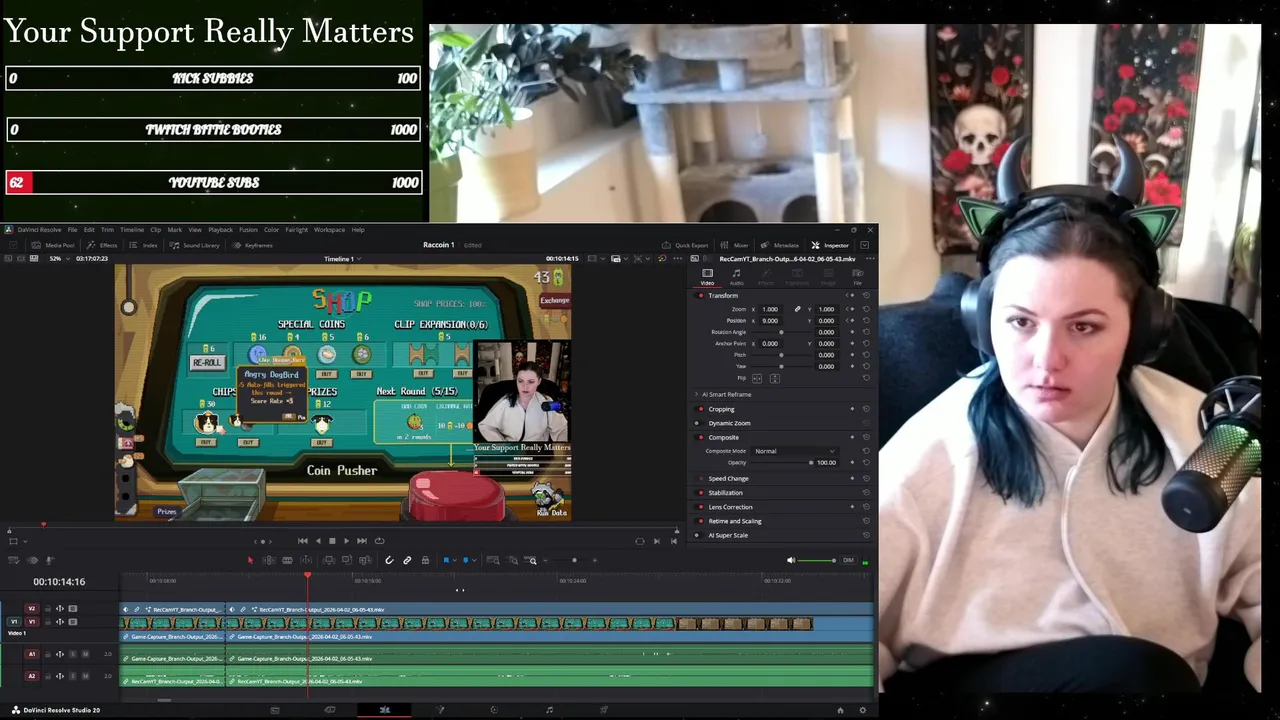Click the Position X value field
Screen dimensions: 1280x720
click(772, 320)
